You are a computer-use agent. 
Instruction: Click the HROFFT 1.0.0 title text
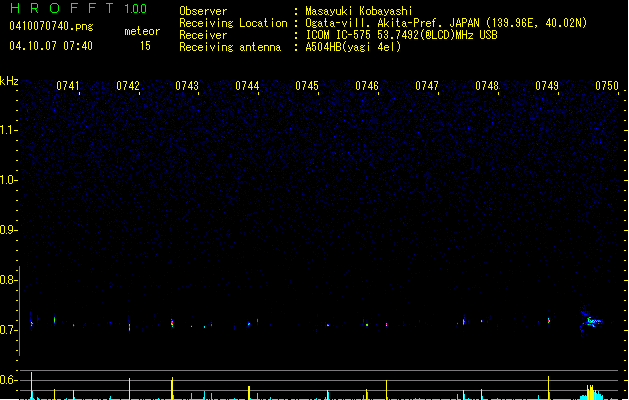78,8
